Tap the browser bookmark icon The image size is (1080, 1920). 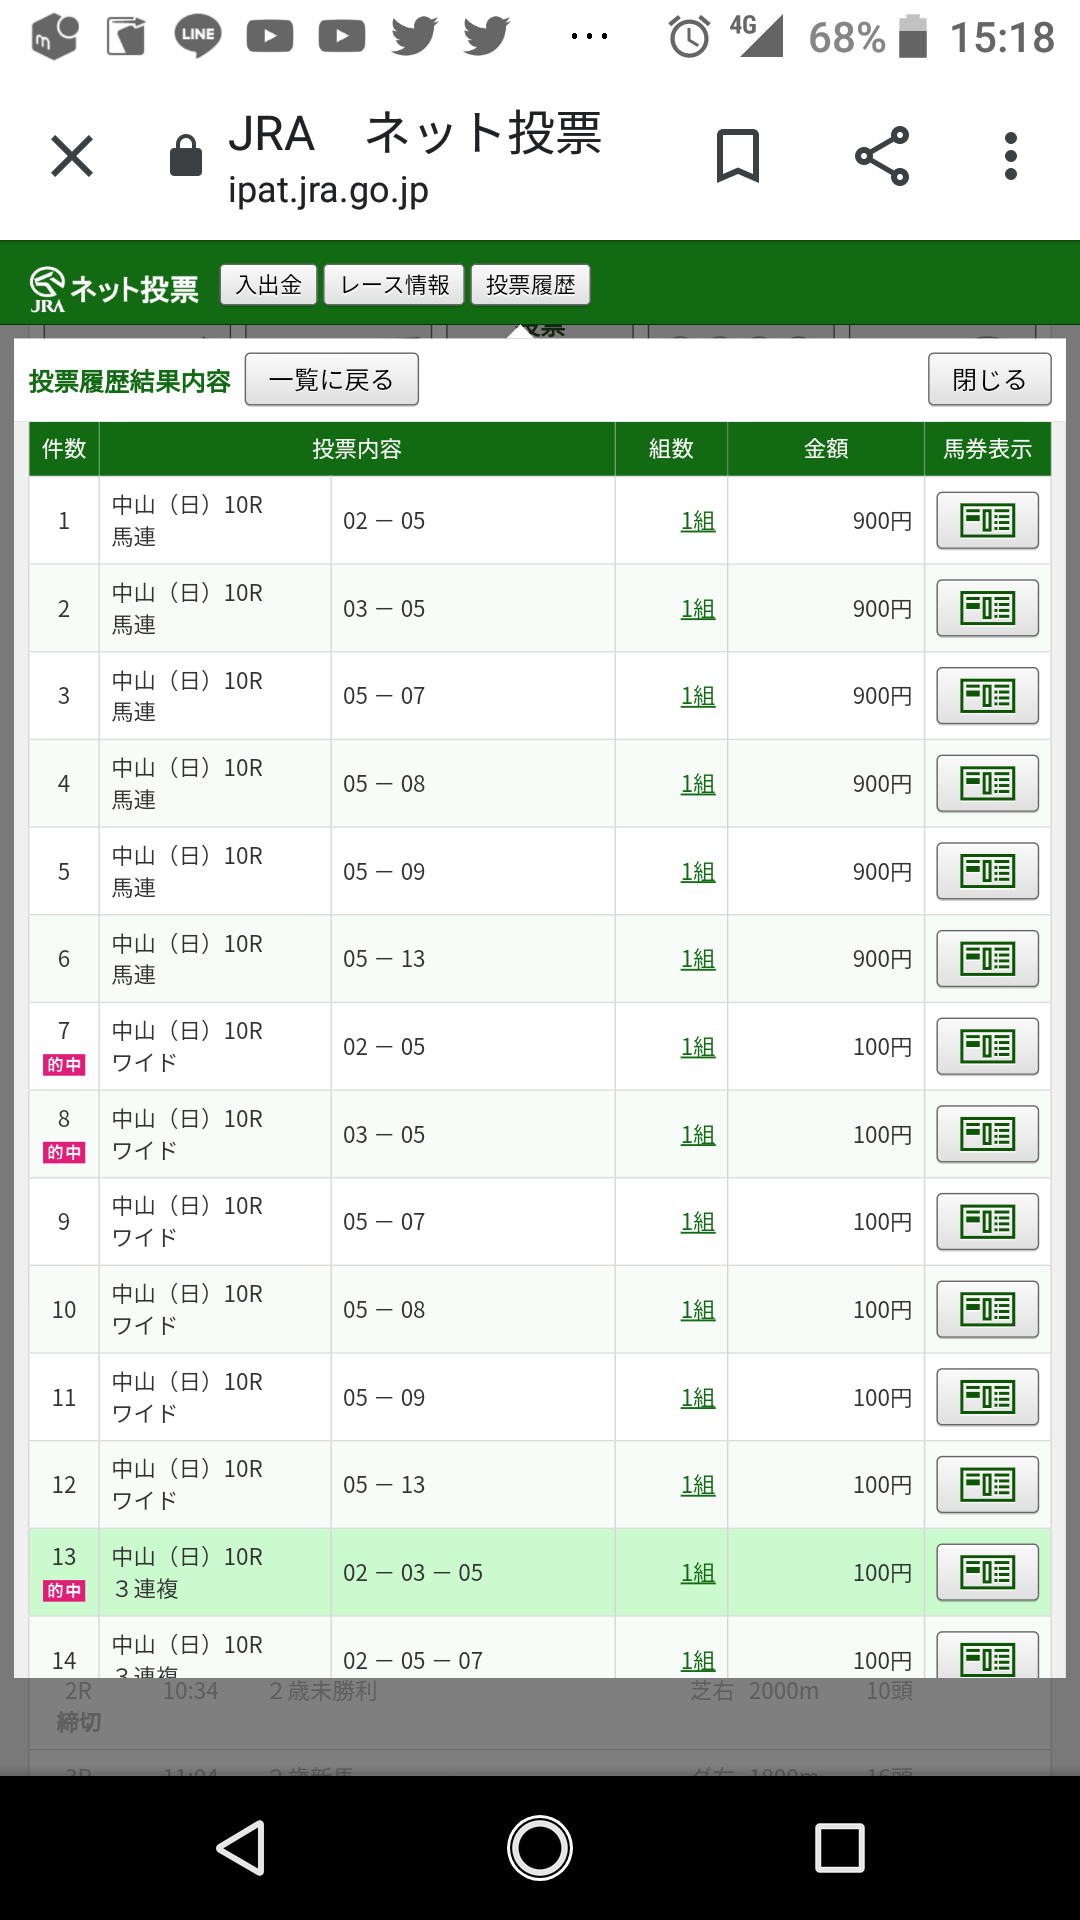738,156
